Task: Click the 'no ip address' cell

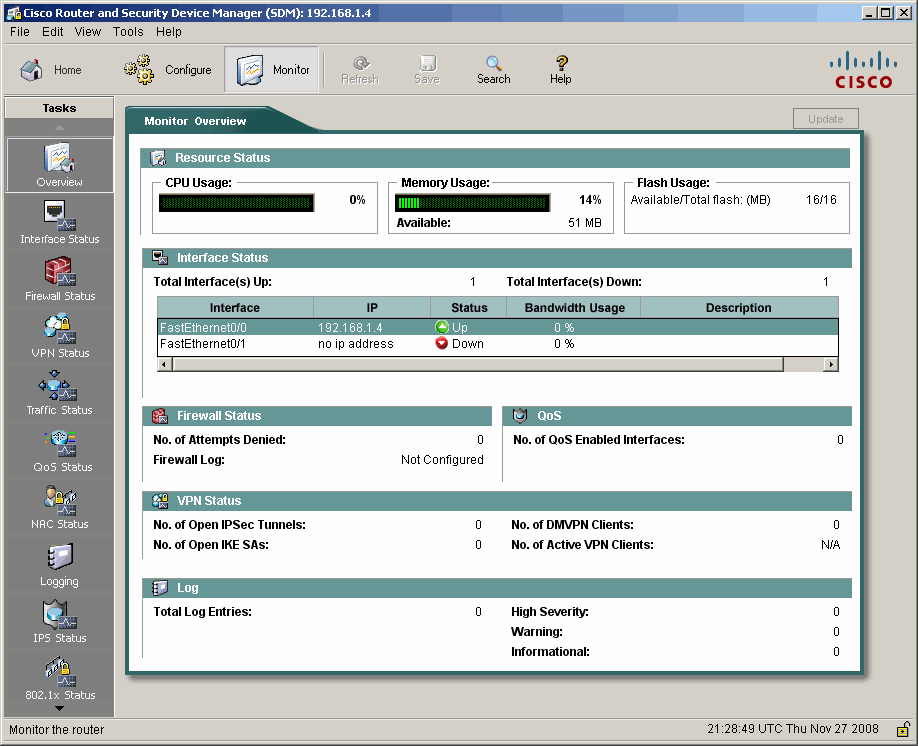Action: pos(355,344)
